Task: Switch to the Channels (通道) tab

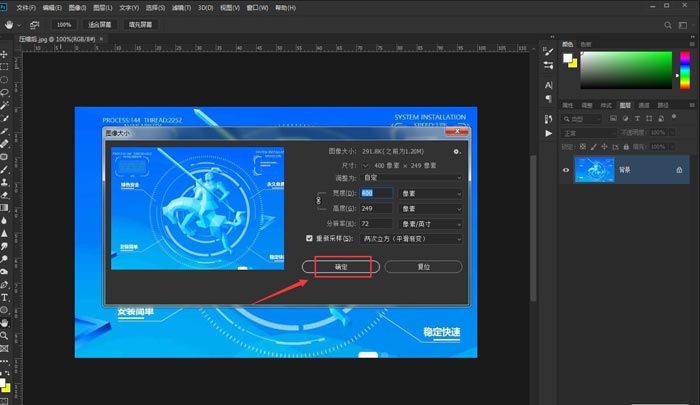Action: pos(644,104)
